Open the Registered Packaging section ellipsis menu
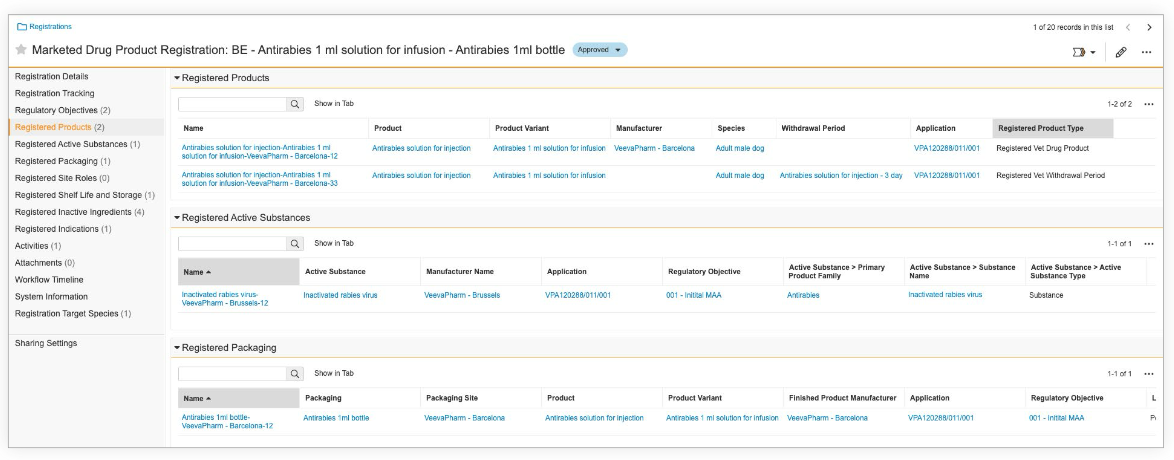 (1149, 374)
